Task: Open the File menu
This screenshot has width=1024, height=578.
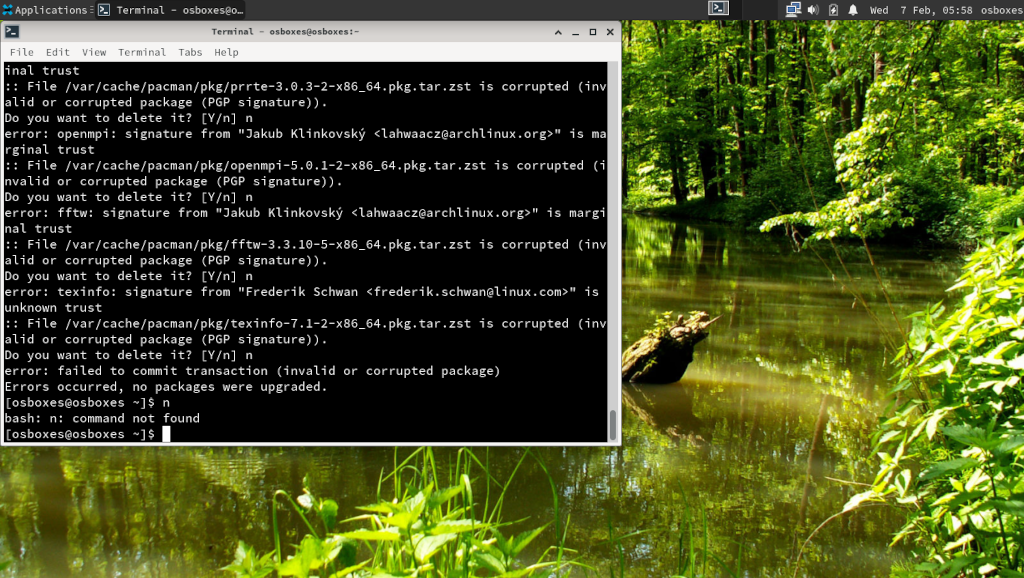Action: [x=21, y=52]
